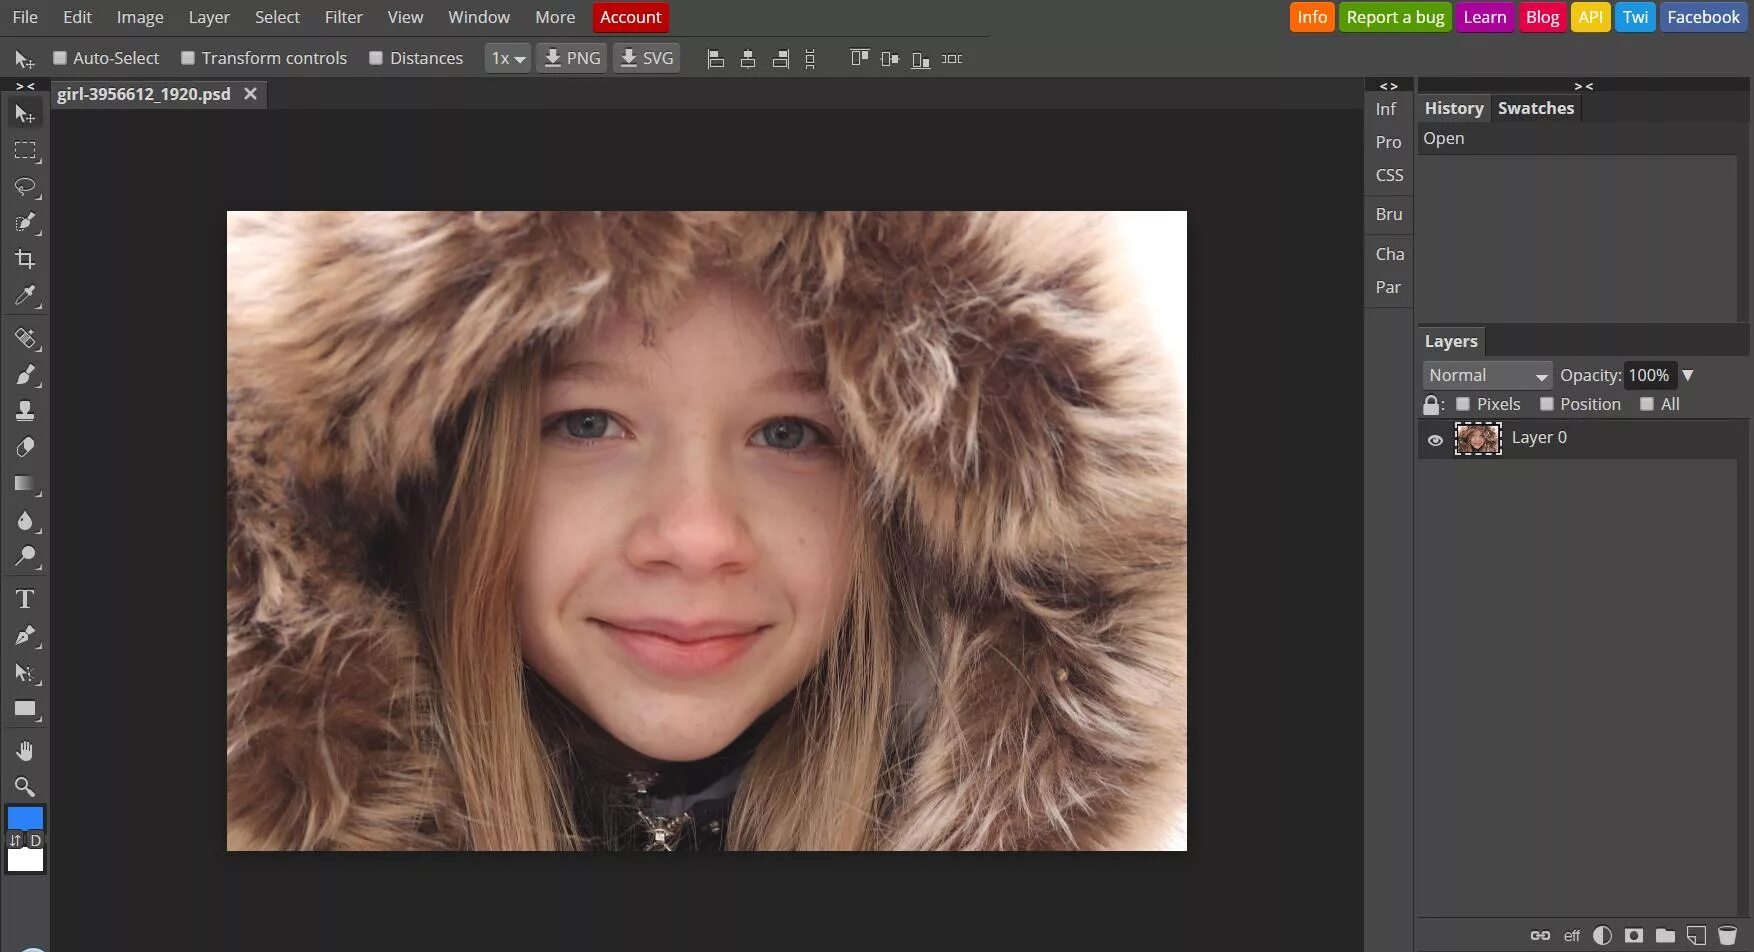Select the Move tool
1754x952 pixels.
[25, 113]
